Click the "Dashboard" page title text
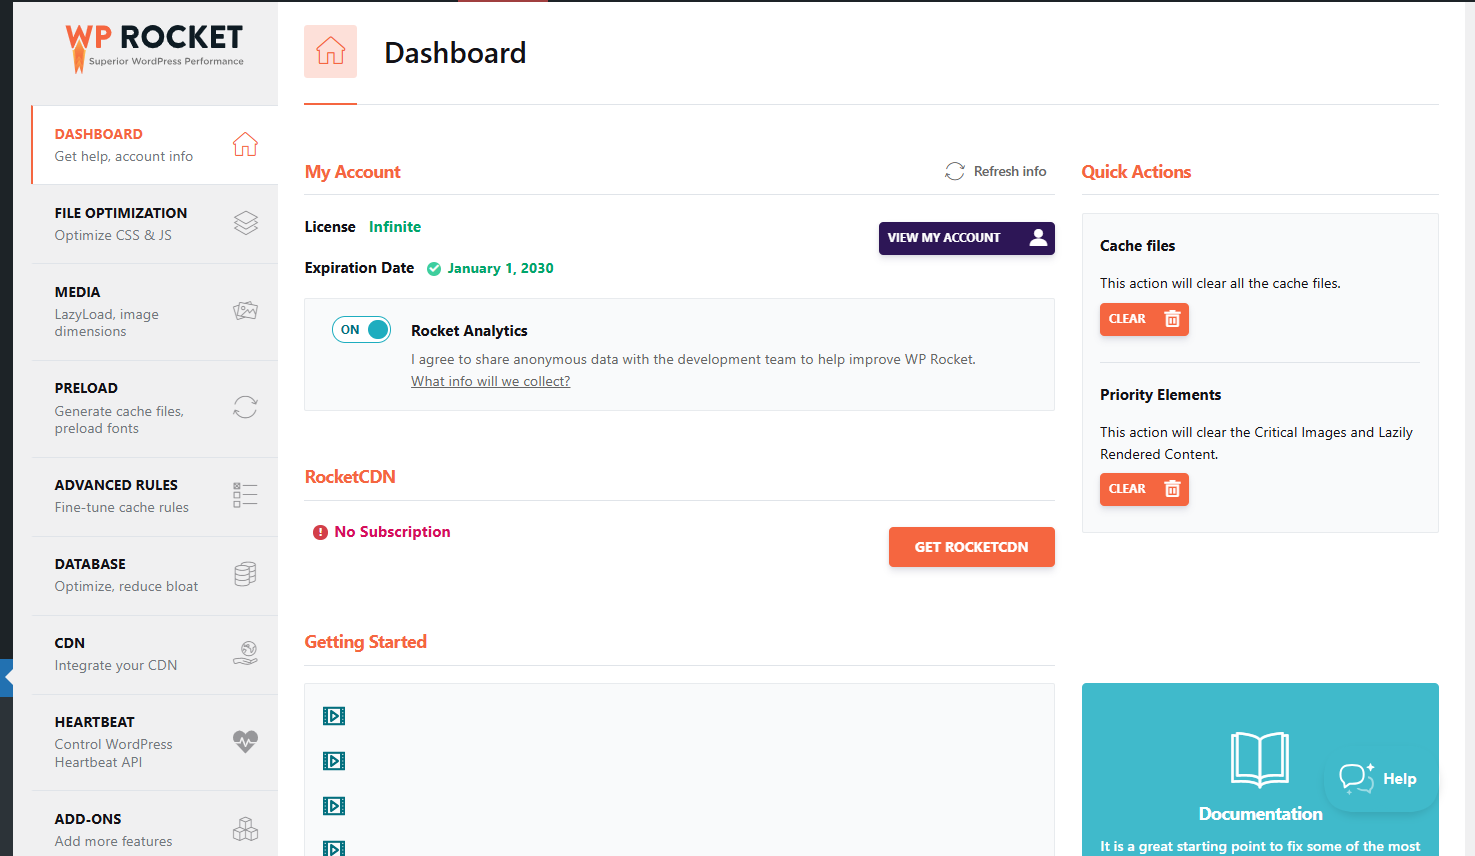The image size is (1475, 856). tap(455, 53)
